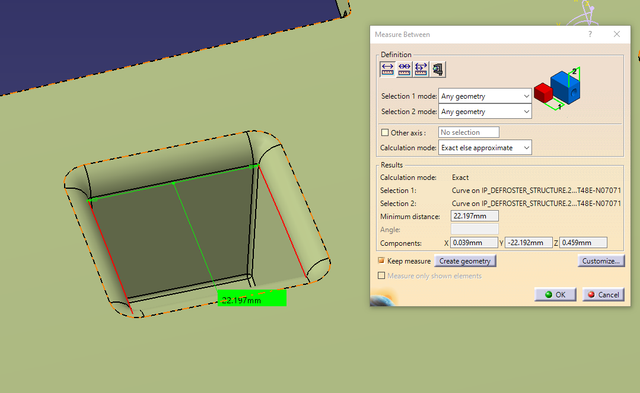Viewport: 640px width, 393px height.
Task: Open Selection 2 mode dropdown
Action: click(x=485, y=111)
